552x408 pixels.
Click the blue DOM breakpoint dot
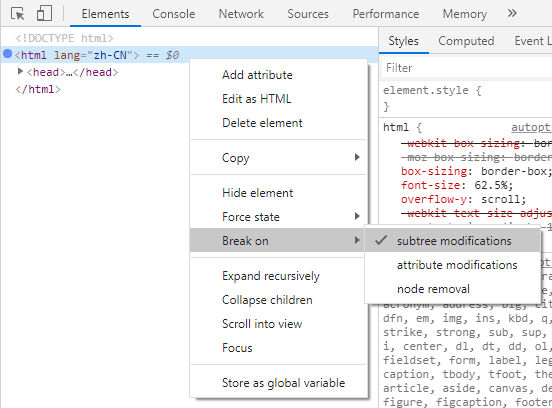point(7,54)
